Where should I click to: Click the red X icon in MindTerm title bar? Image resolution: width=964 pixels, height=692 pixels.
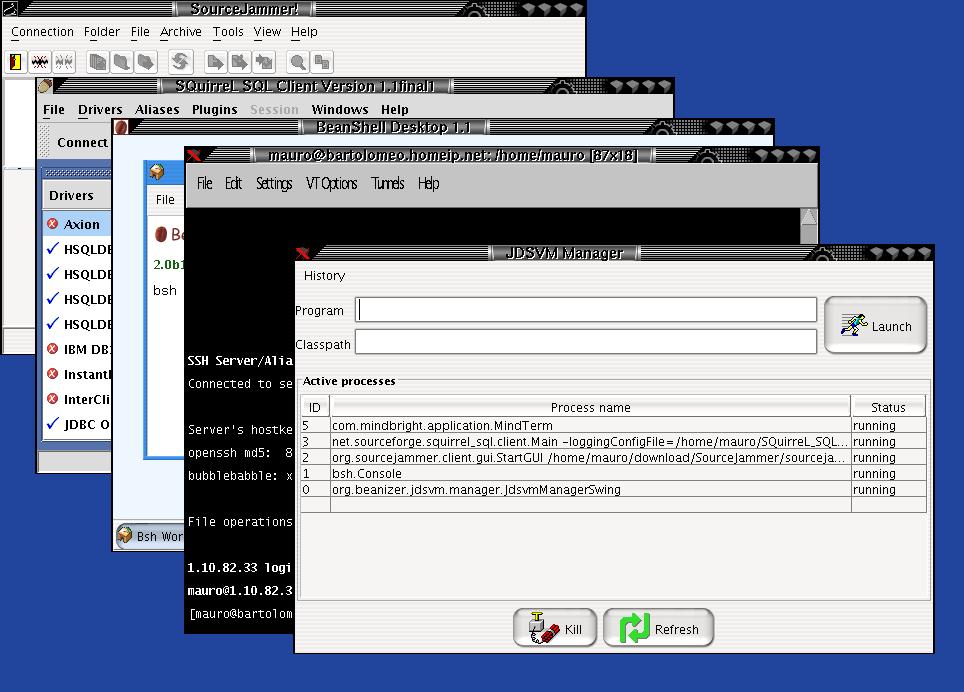pos(194,155)
